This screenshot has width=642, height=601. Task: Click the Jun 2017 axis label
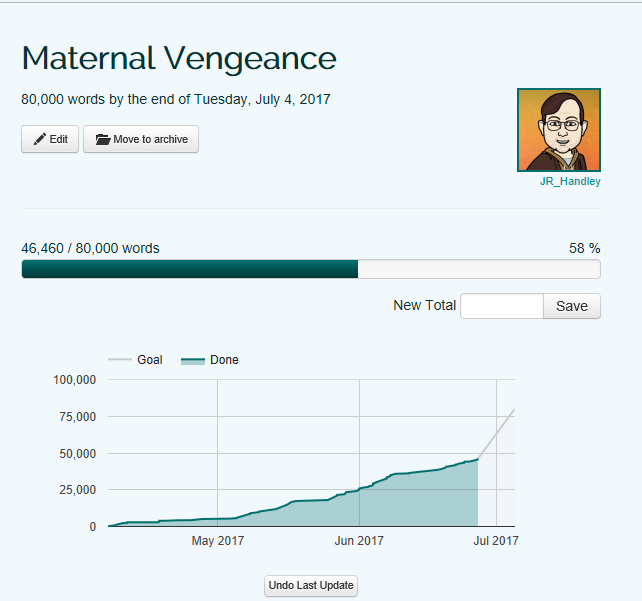click(359, 541)
